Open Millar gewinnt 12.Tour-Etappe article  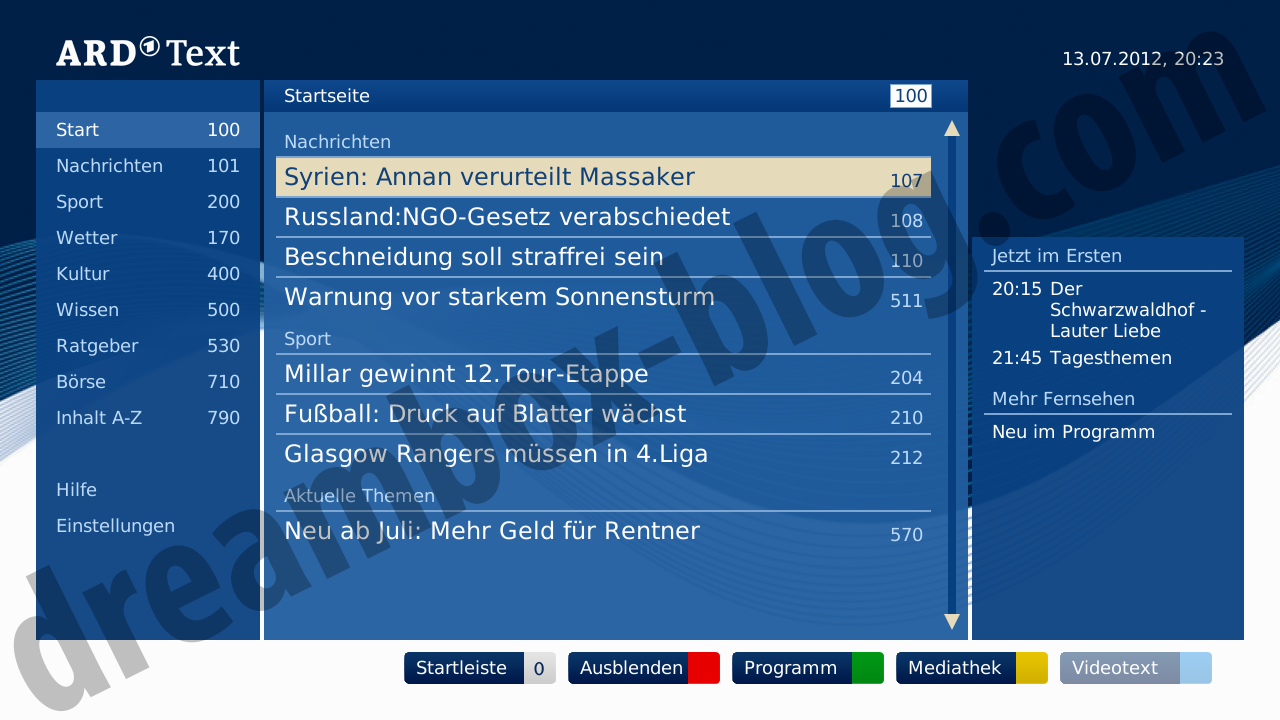[603, 375]
